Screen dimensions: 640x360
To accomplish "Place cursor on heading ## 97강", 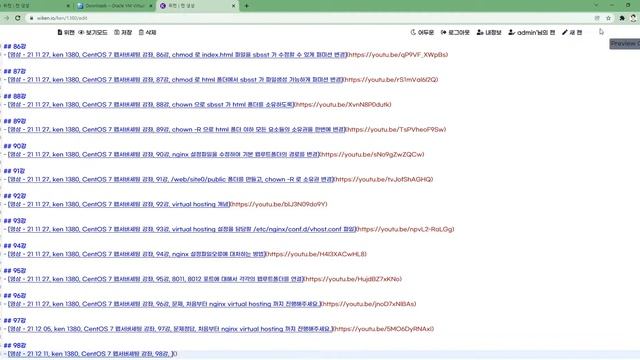I will tap(15, 320).
